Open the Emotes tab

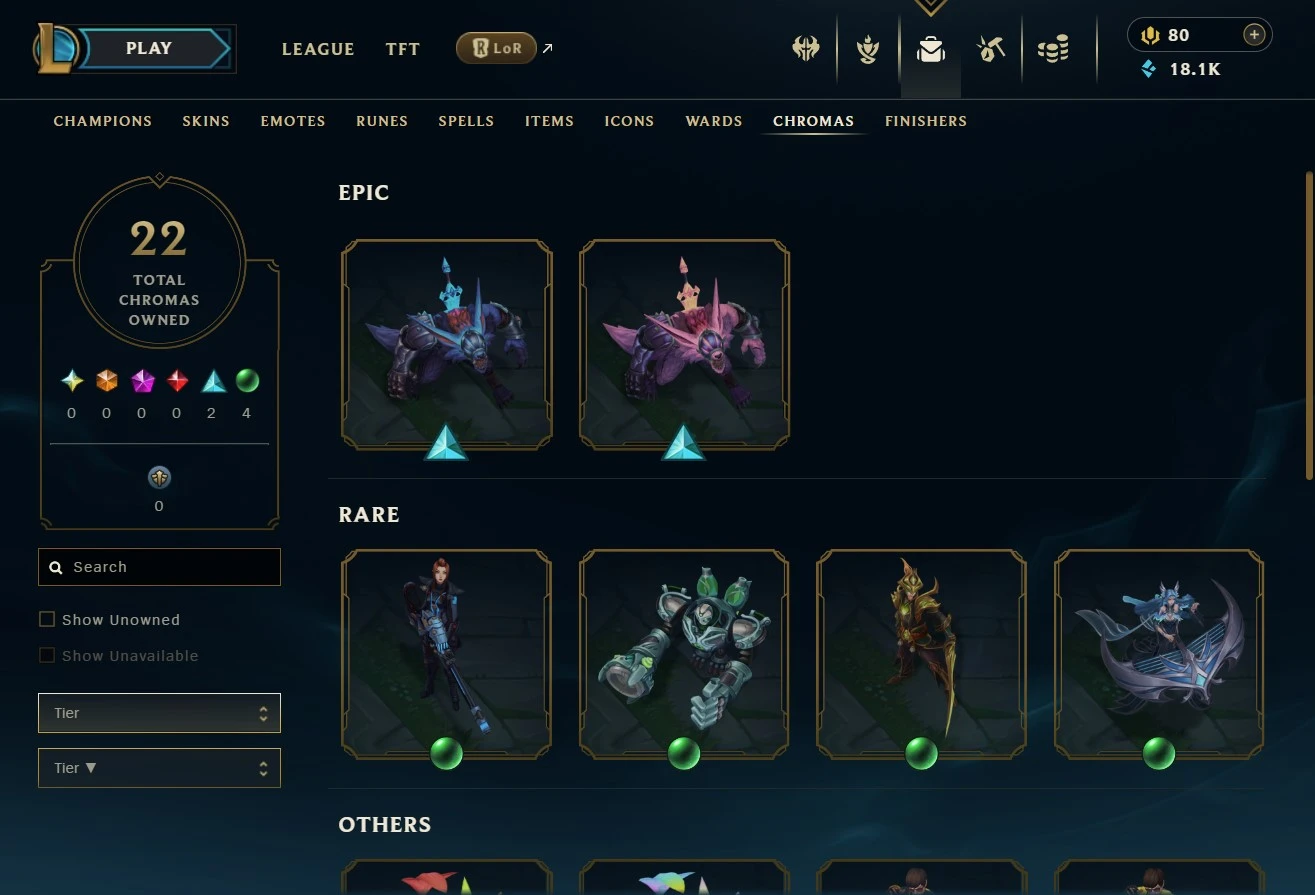(x=293, y=121)
